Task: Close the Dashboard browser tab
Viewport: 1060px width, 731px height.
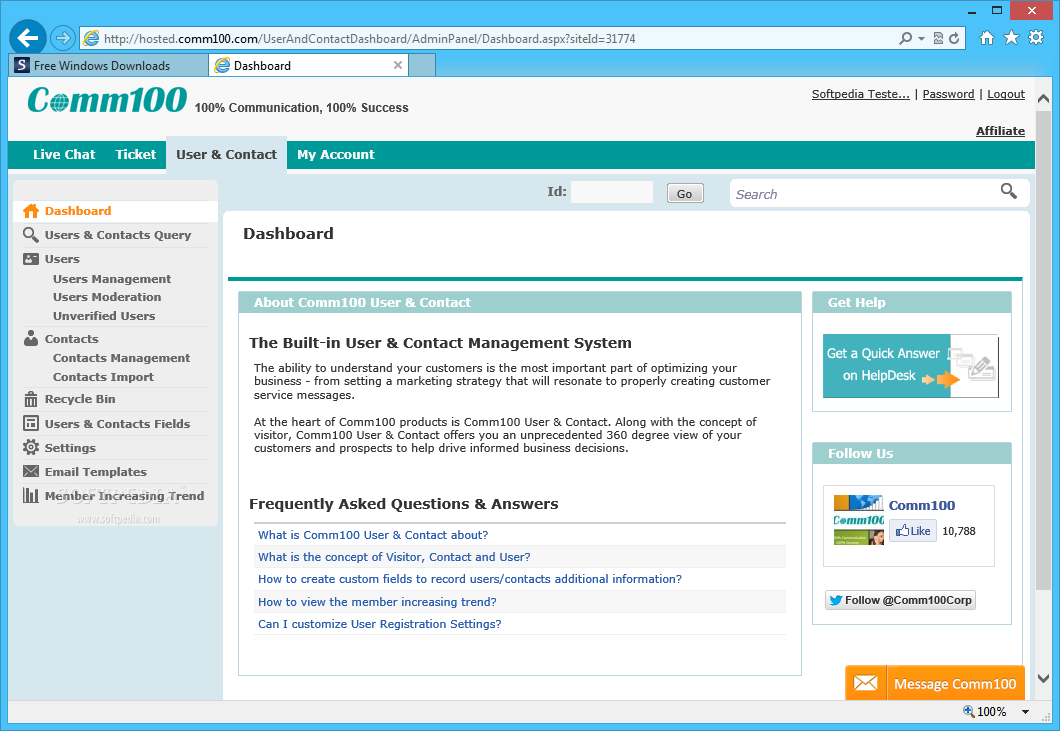Action: click(x=398, y=65)
